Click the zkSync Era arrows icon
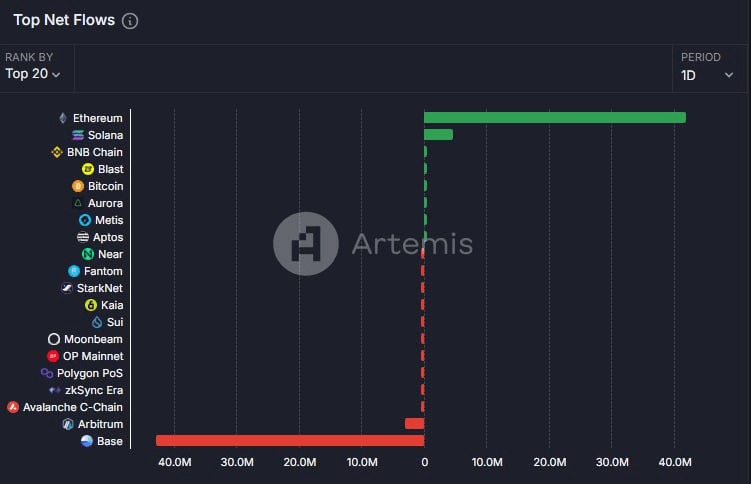Viewport: 751px width, 484px height. coord(55,390)
